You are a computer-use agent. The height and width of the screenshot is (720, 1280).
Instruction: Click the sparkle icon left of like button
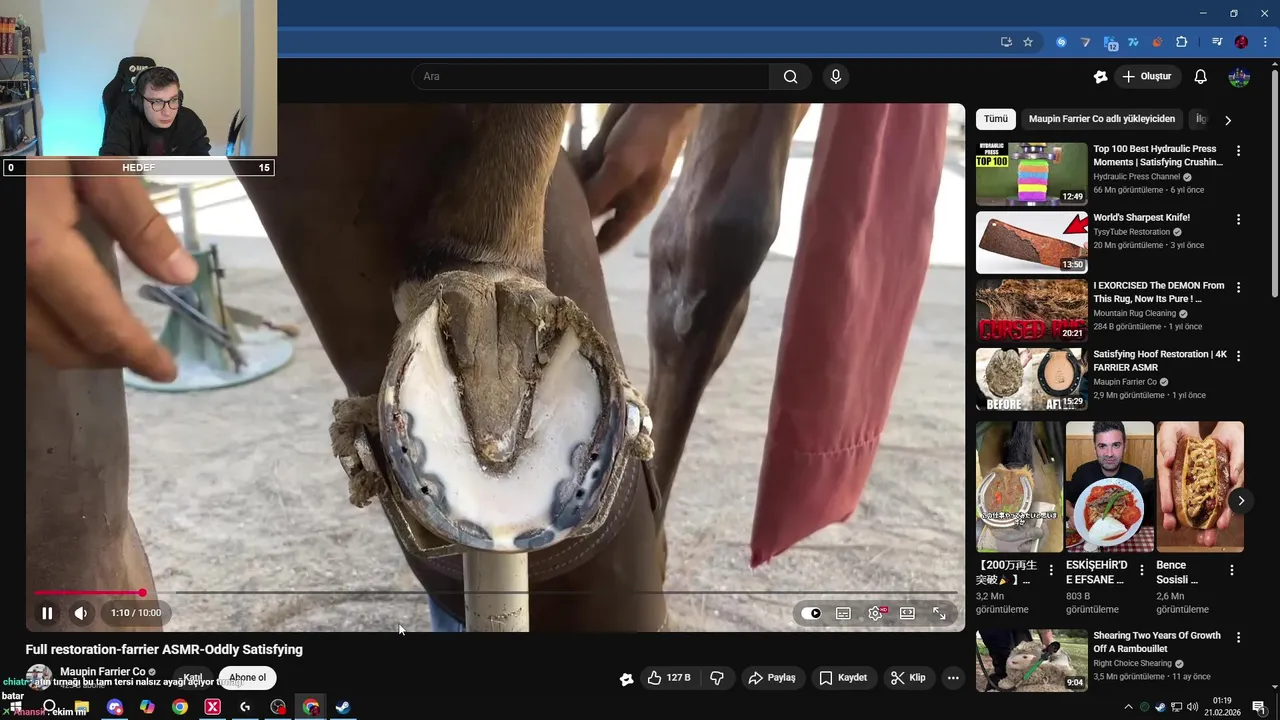tap(626, 679)
